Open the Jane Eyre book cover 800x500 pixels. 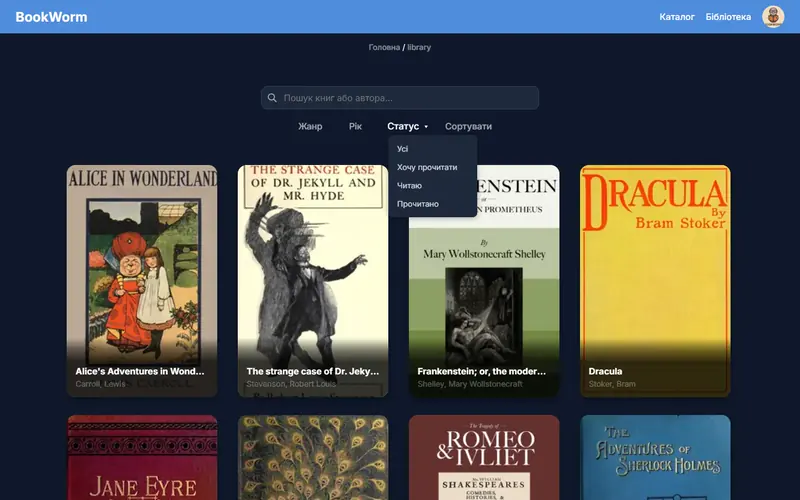(142, 458)
